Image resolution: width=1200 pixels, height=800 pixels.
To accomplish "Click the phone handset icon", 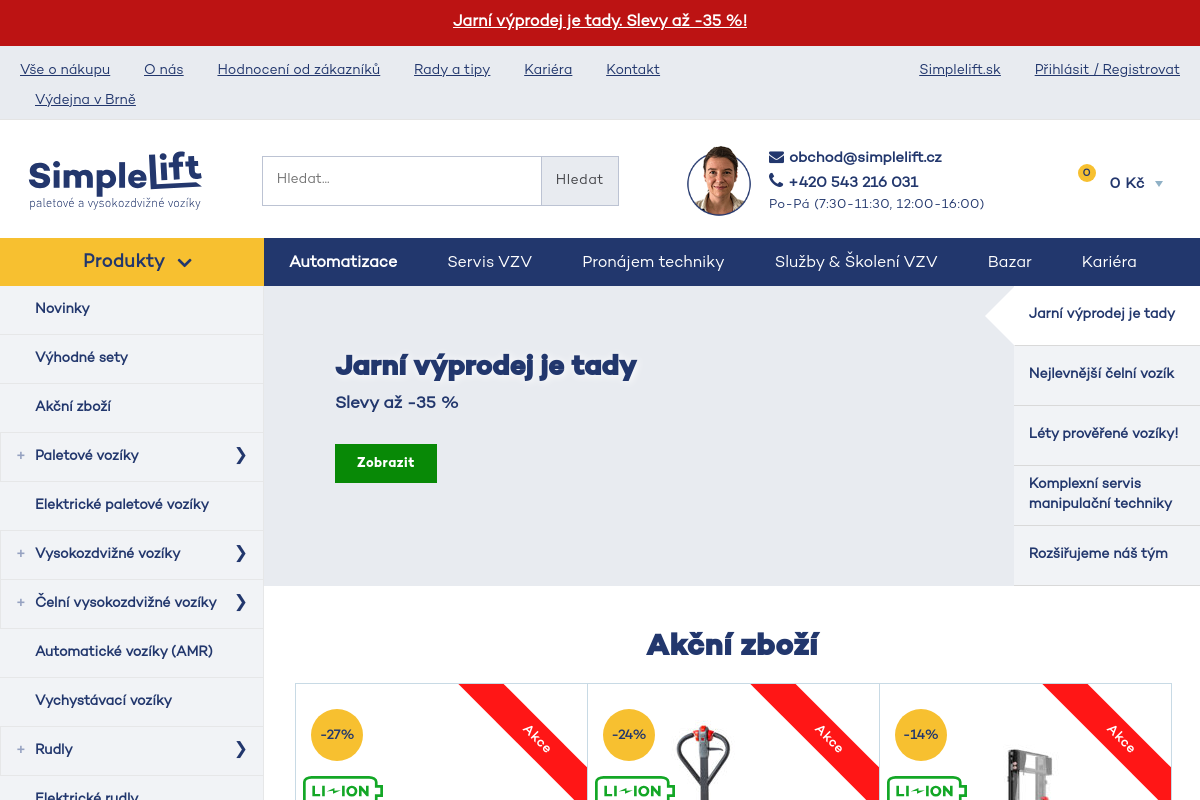I will tap(776, 181).
